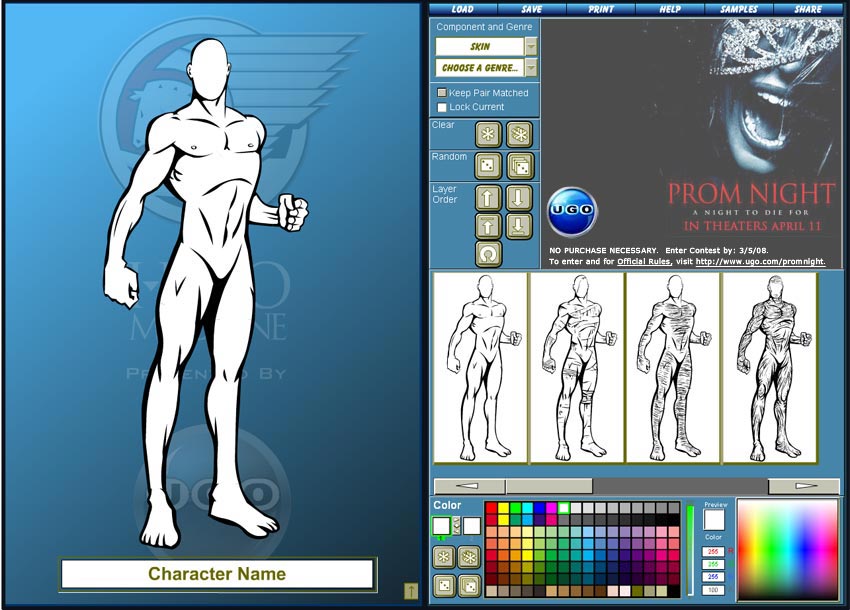Viewport: 850px width, 610px height.
Task: Focus the alpha field showing 100
Action: [x=713, y=590]
